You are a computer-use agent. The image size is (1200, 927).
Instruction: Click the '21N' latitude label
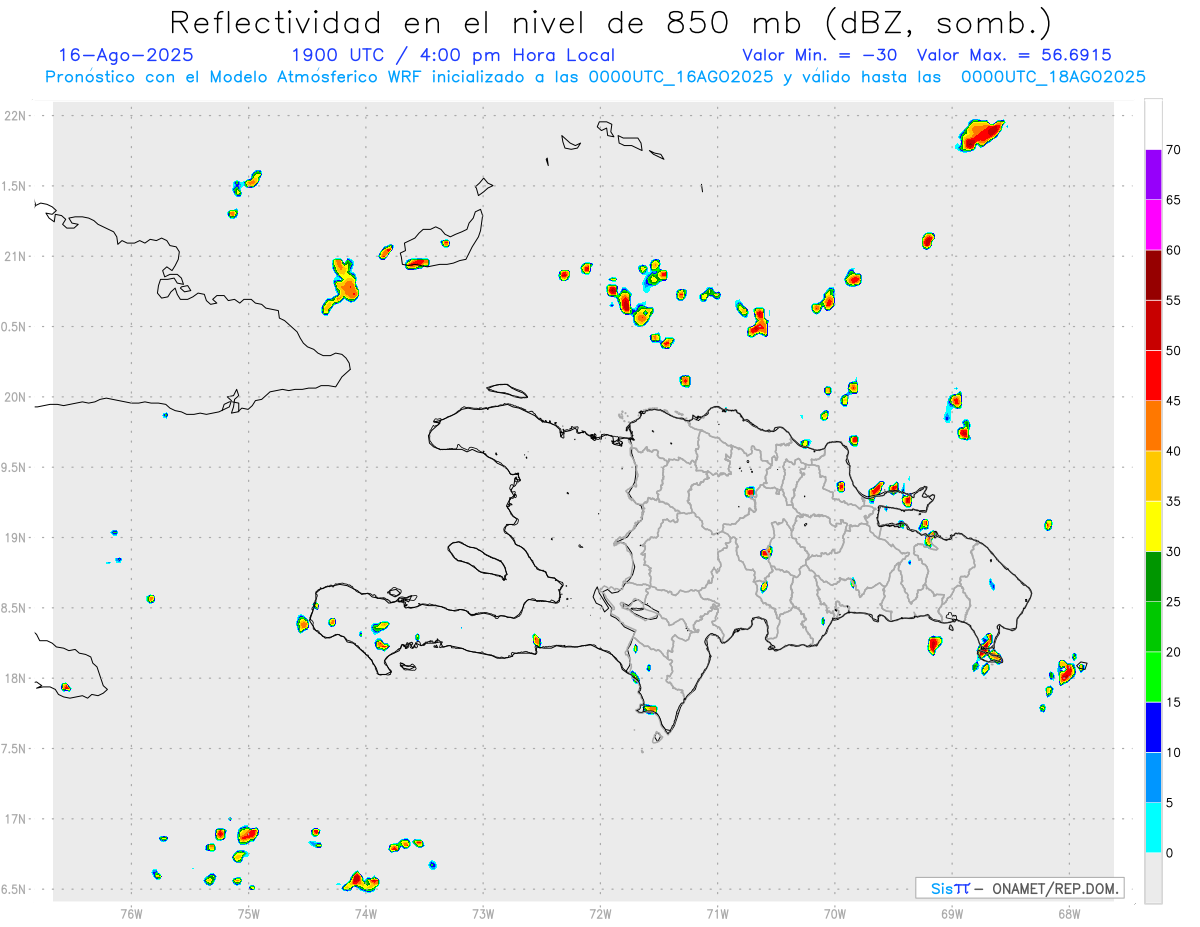(x=17, y=257)
